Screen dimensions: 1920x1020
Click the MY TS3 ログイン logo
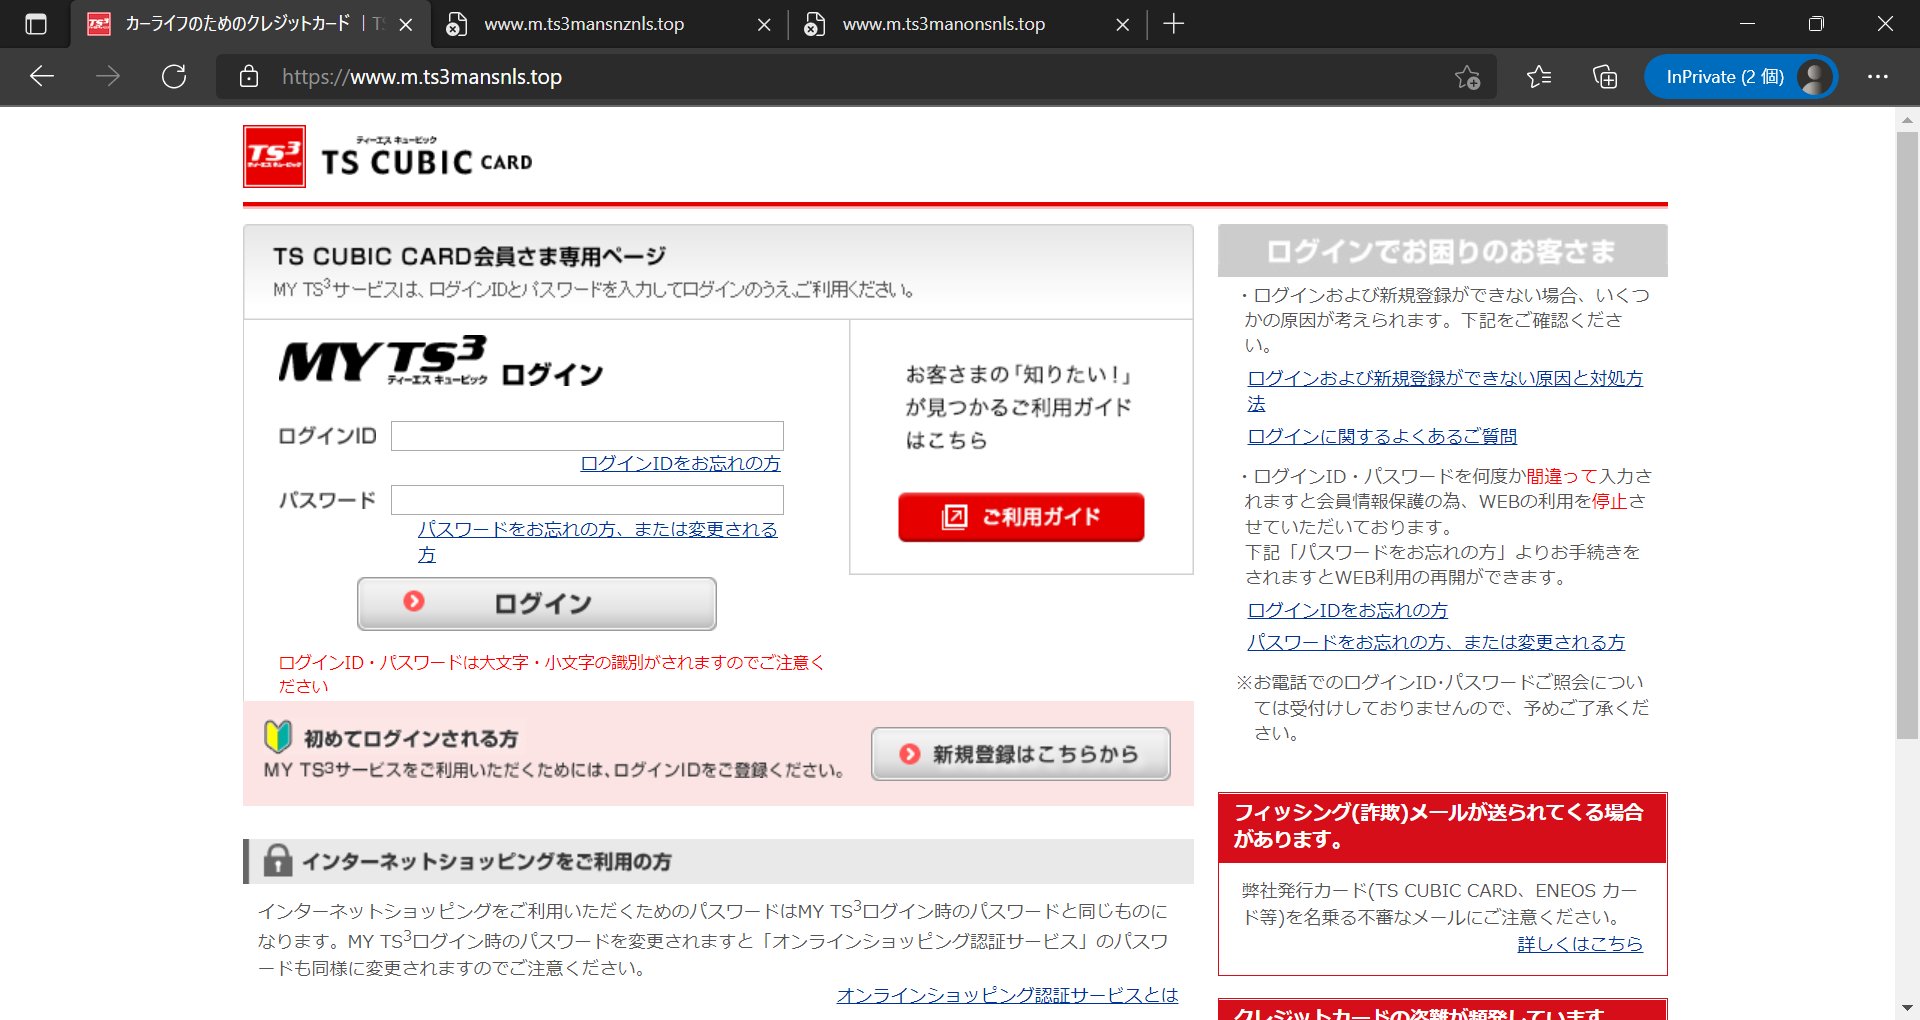(441, 361)
